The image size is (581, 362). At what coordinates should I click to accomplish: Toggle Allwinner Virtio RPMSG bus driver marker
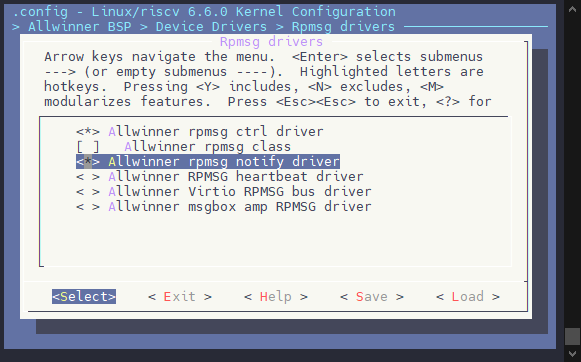[x=88, y=192]
